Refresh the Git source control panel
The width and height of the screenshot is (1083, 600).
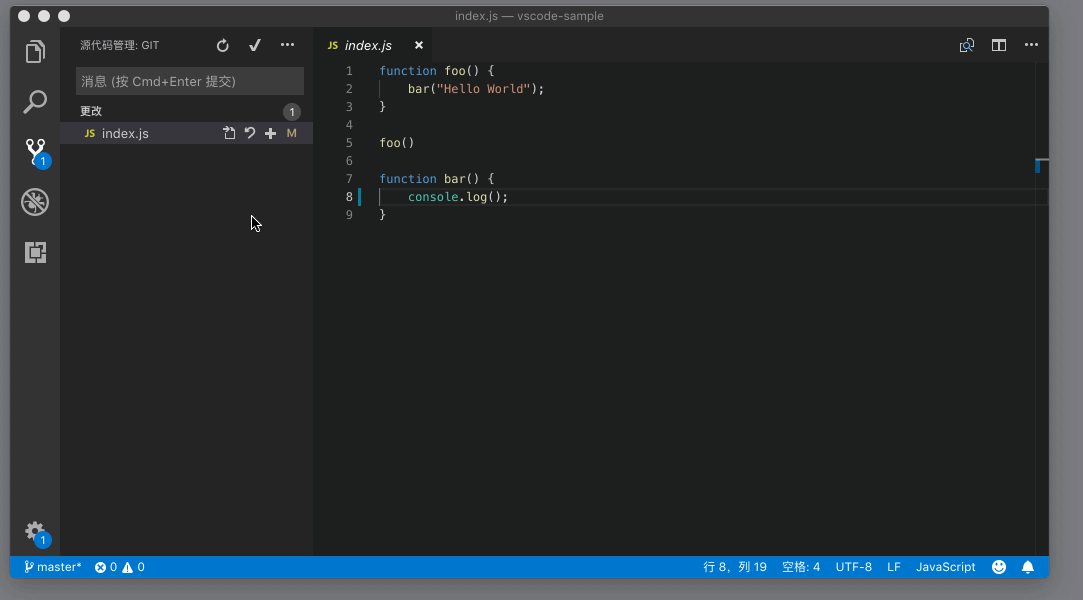[x=223, y=45]
